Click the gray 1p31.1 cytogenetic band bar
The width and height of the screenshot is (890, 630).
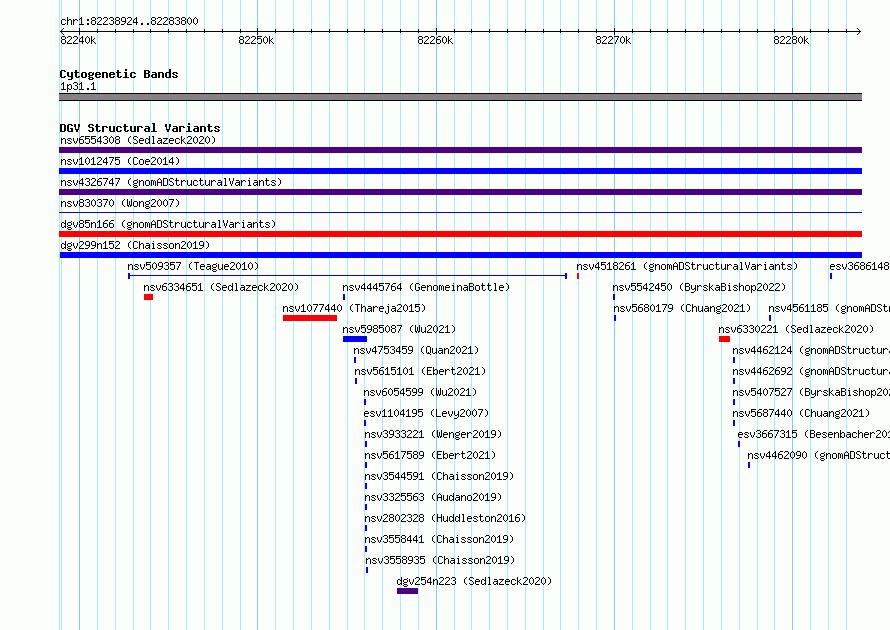[460, 97]
